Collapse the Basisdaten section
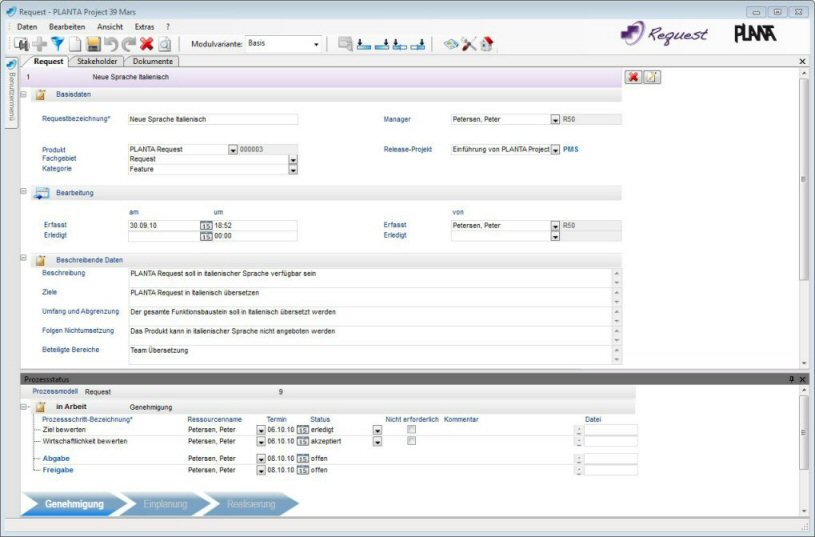Viewport: 815px width, 537px height. (23, 94)
